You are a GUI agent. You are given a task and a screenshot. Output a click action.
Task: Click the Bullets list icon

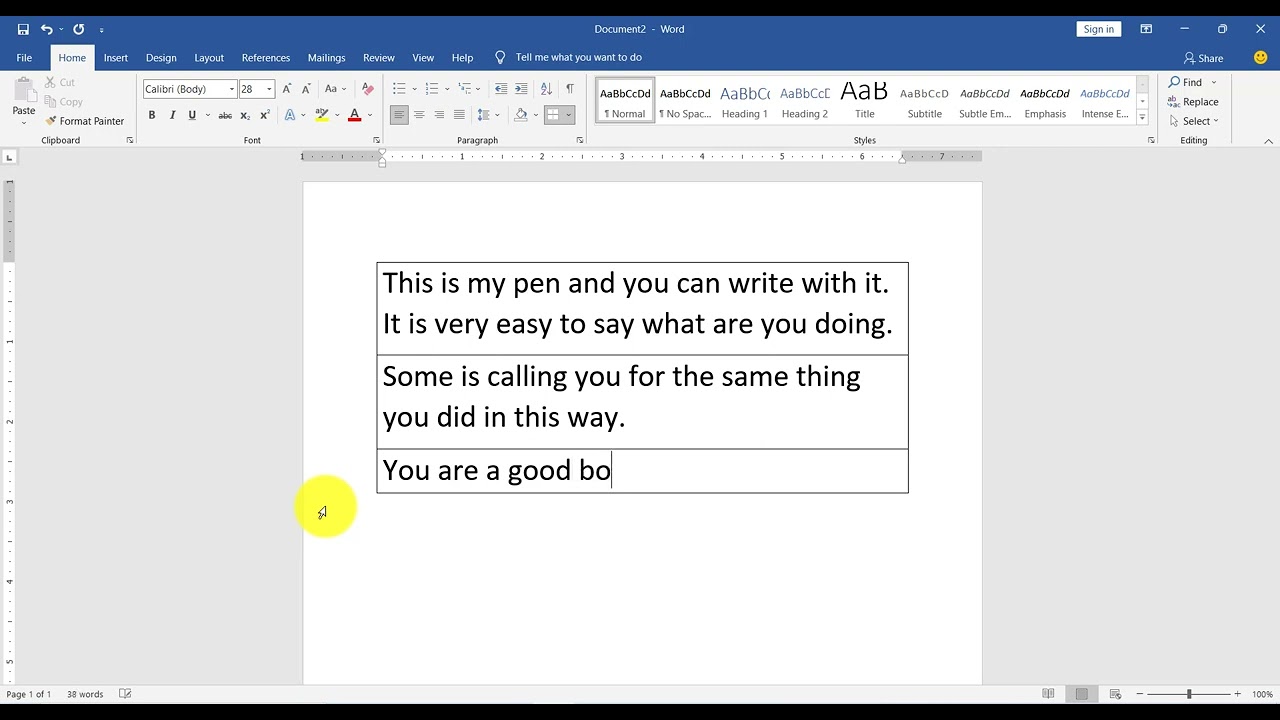pyautogui.click(x=399, y=89)
